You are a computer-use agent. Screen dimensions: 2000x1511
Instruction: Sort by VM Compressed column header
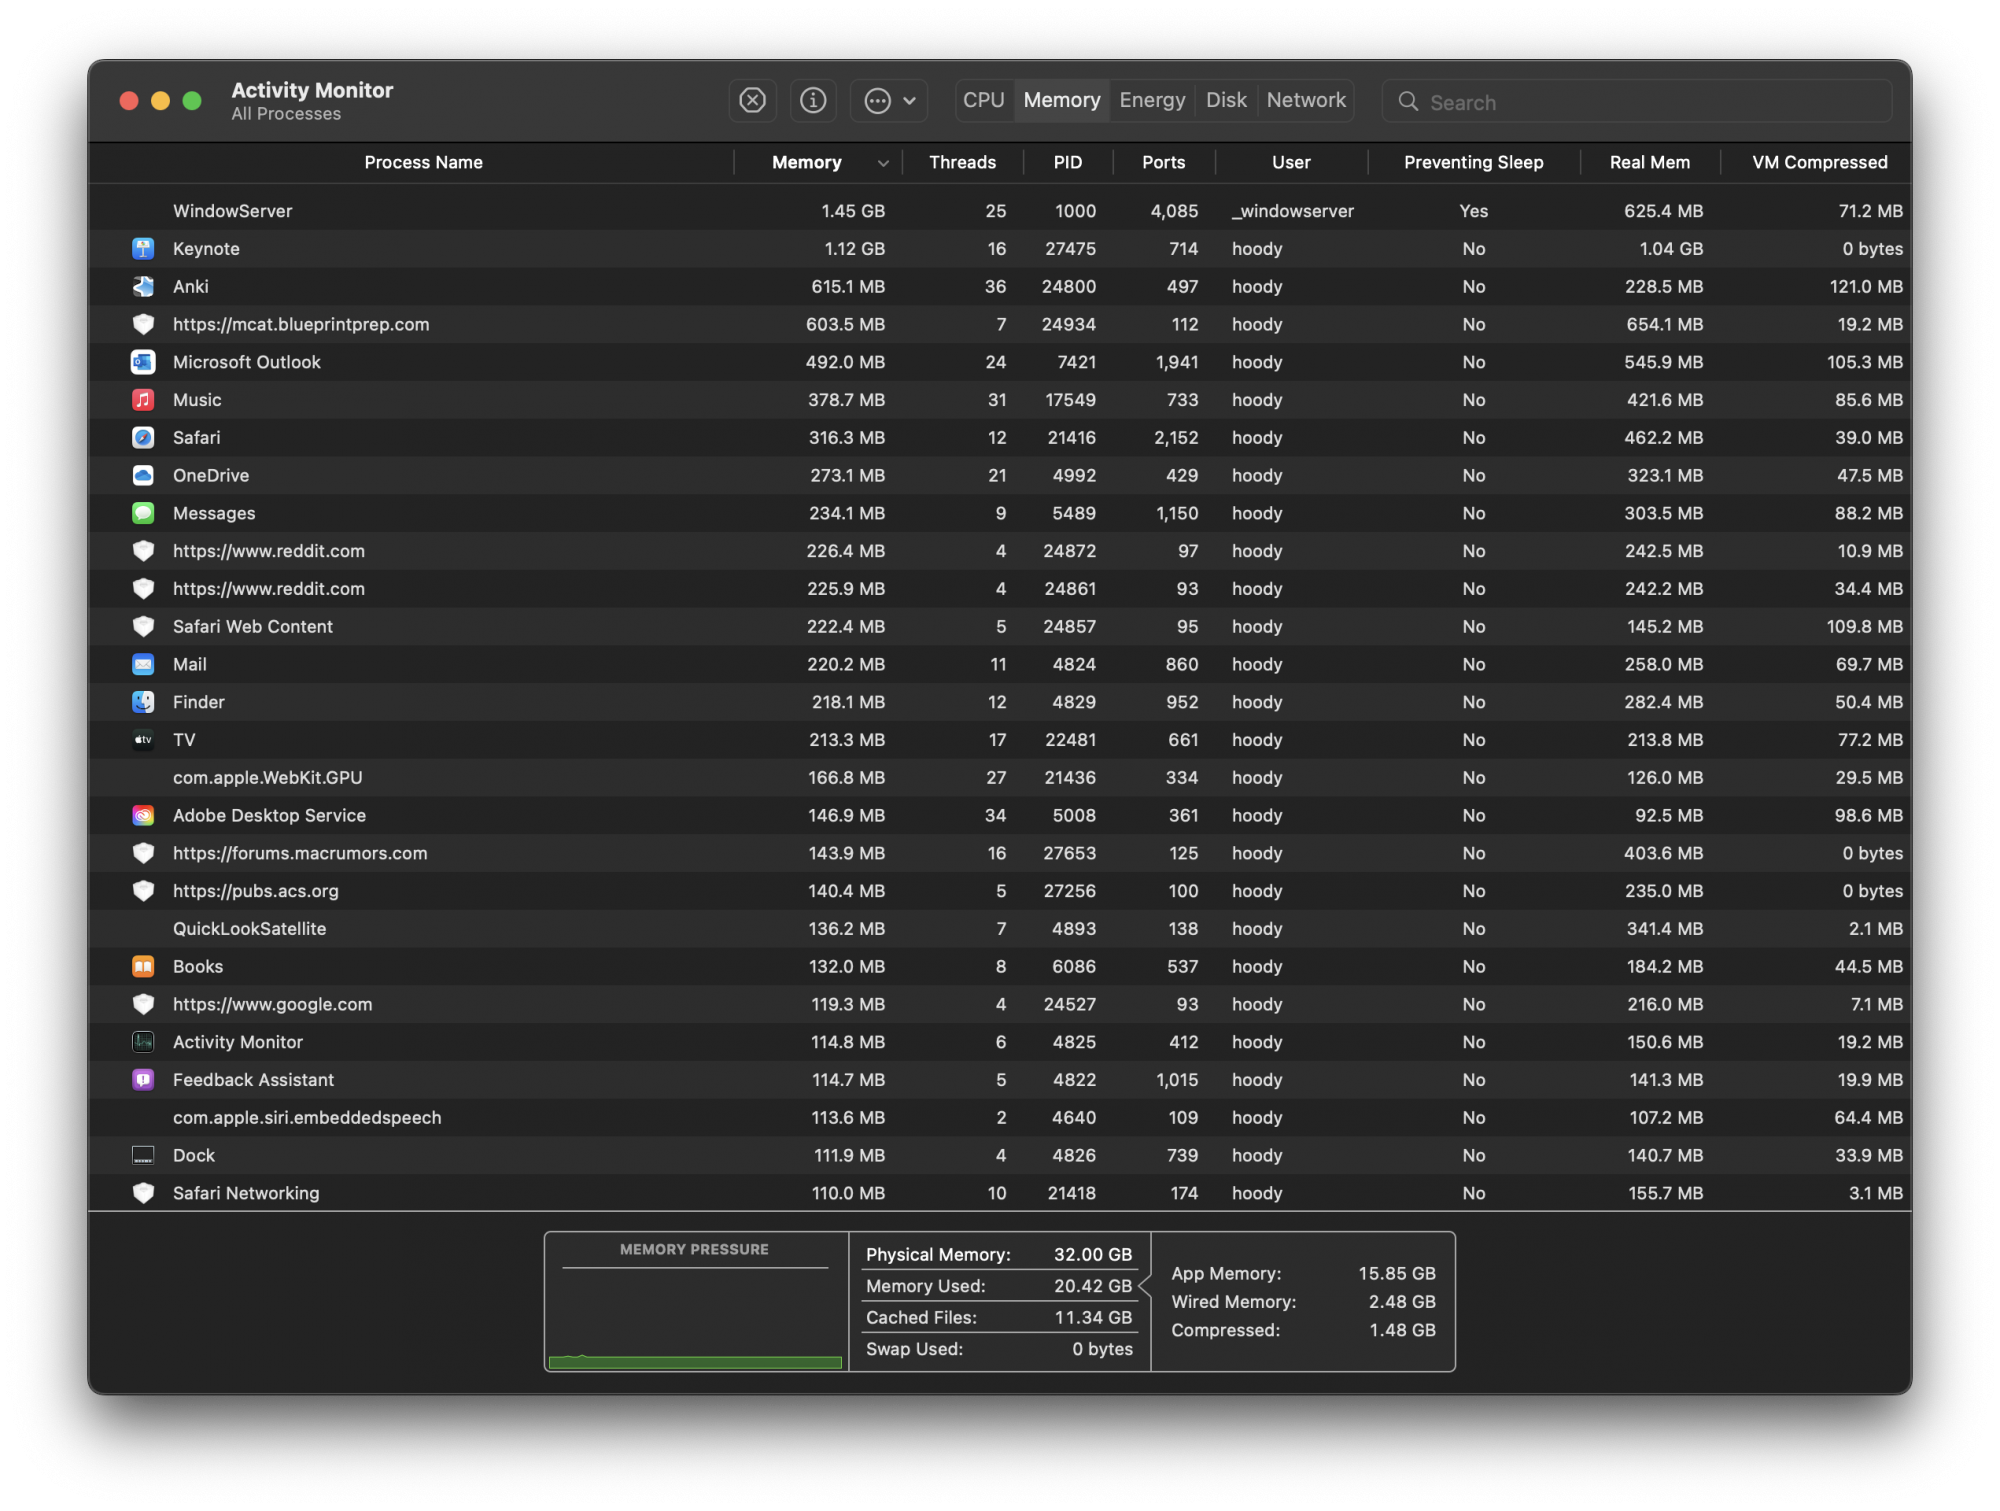pyautogui.click(x=1819, y=163)
